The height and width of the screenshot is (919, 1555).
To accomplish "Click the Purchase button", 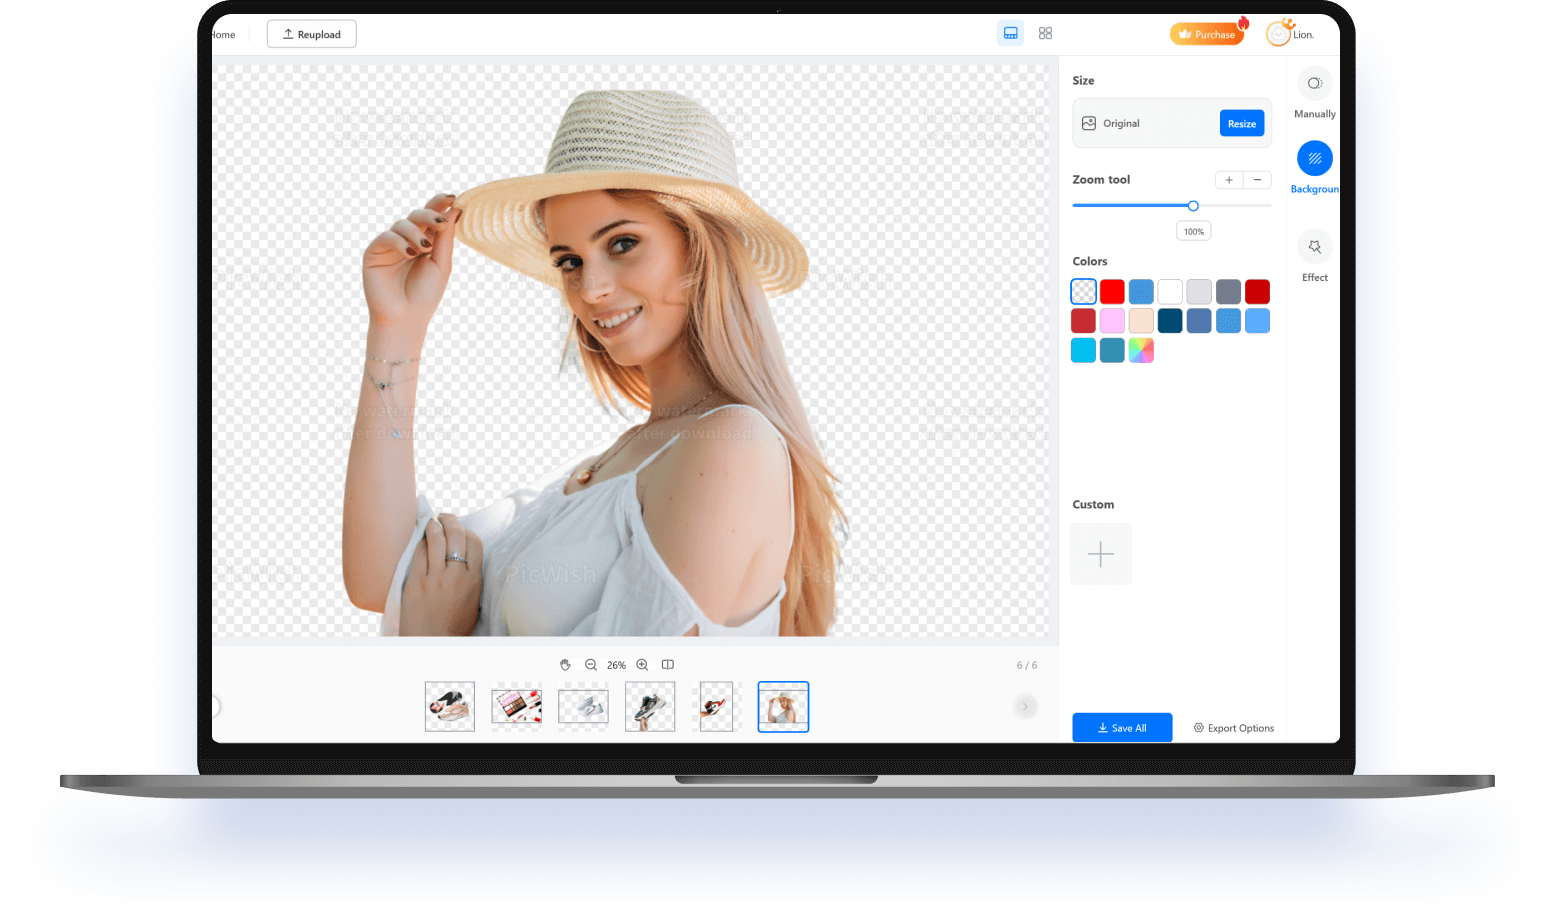I will 1207,33.
